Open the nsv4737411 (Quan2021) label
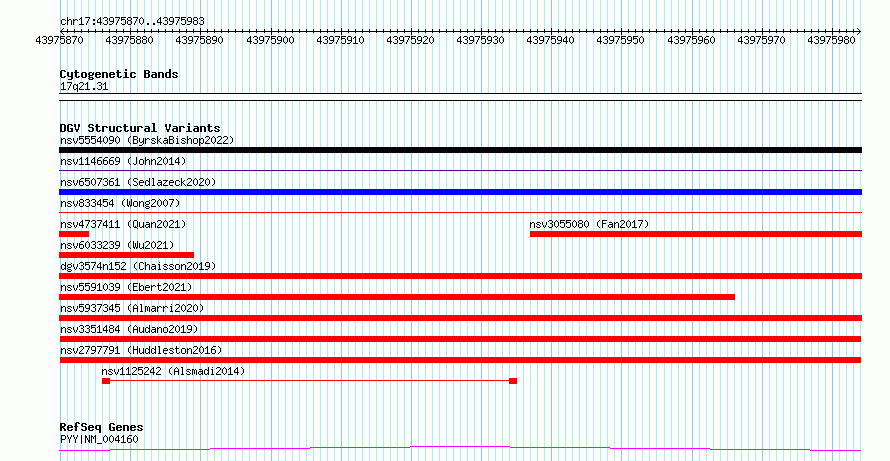This screenshot has height=461, width=890. 123,224
